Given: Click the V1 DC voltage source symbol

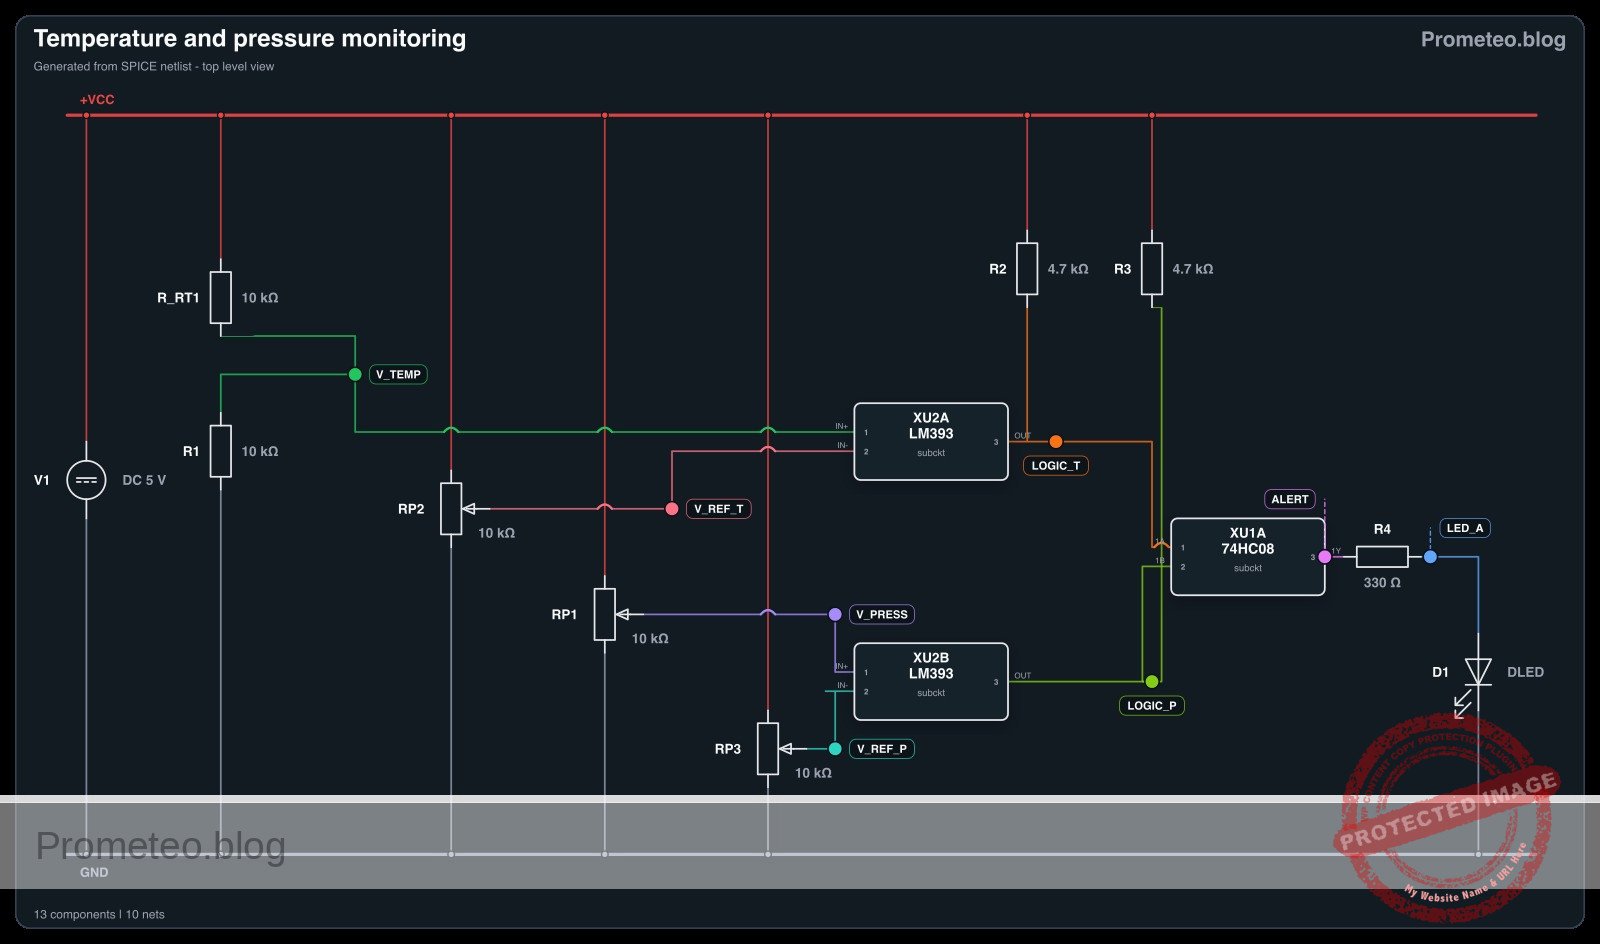Looking at the screenshot, I should 86,480.
